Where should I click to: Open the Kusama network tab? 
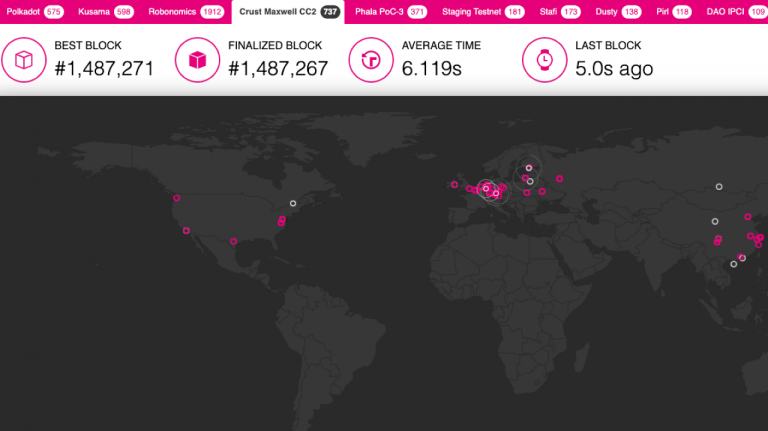click(x=105, y=12)
